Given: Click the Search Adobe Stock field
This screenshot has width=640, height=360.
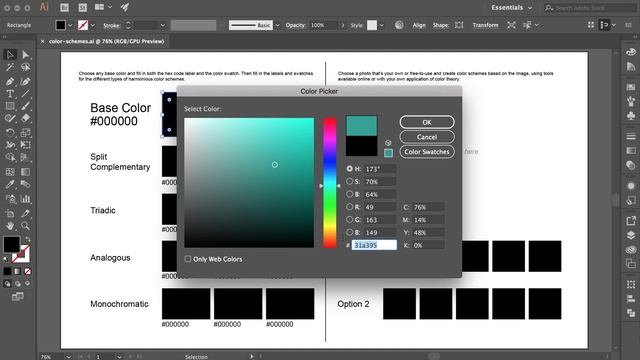Looking at the screenshot, I should coord(590,8).
